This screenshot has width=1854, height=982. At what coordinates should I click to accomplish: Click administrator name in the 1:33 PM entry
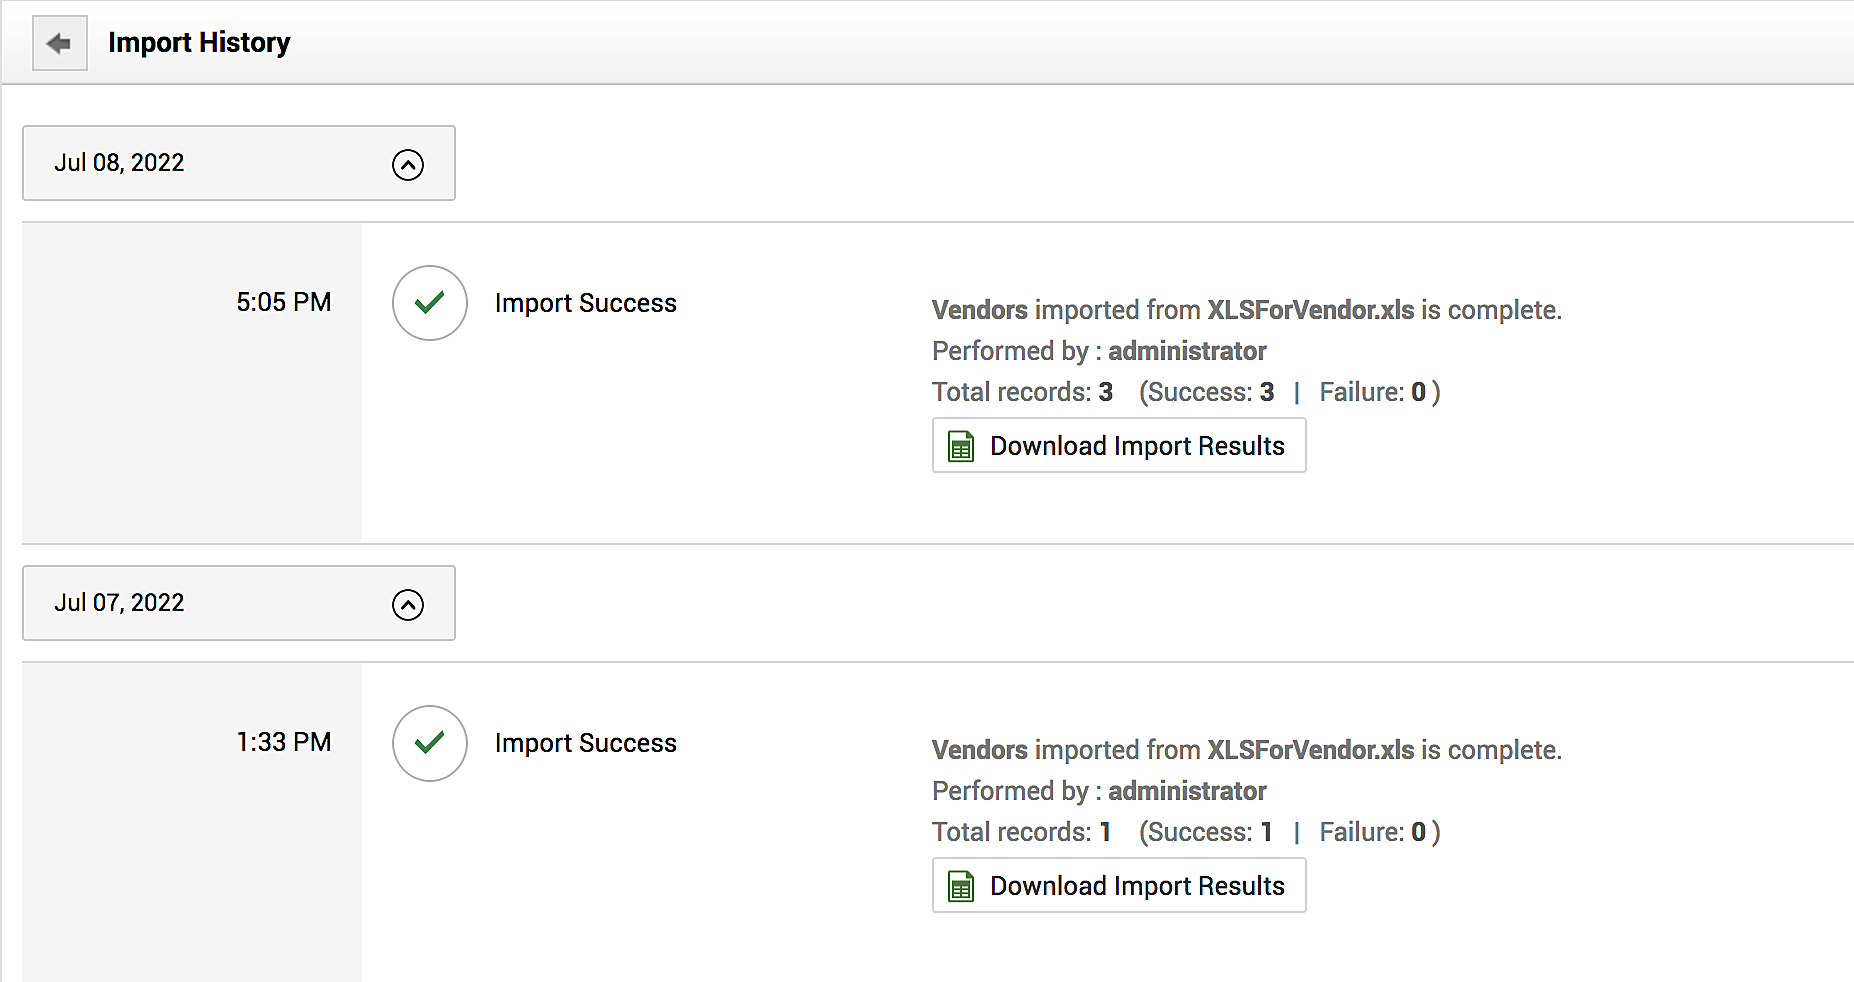(1187, 791)
